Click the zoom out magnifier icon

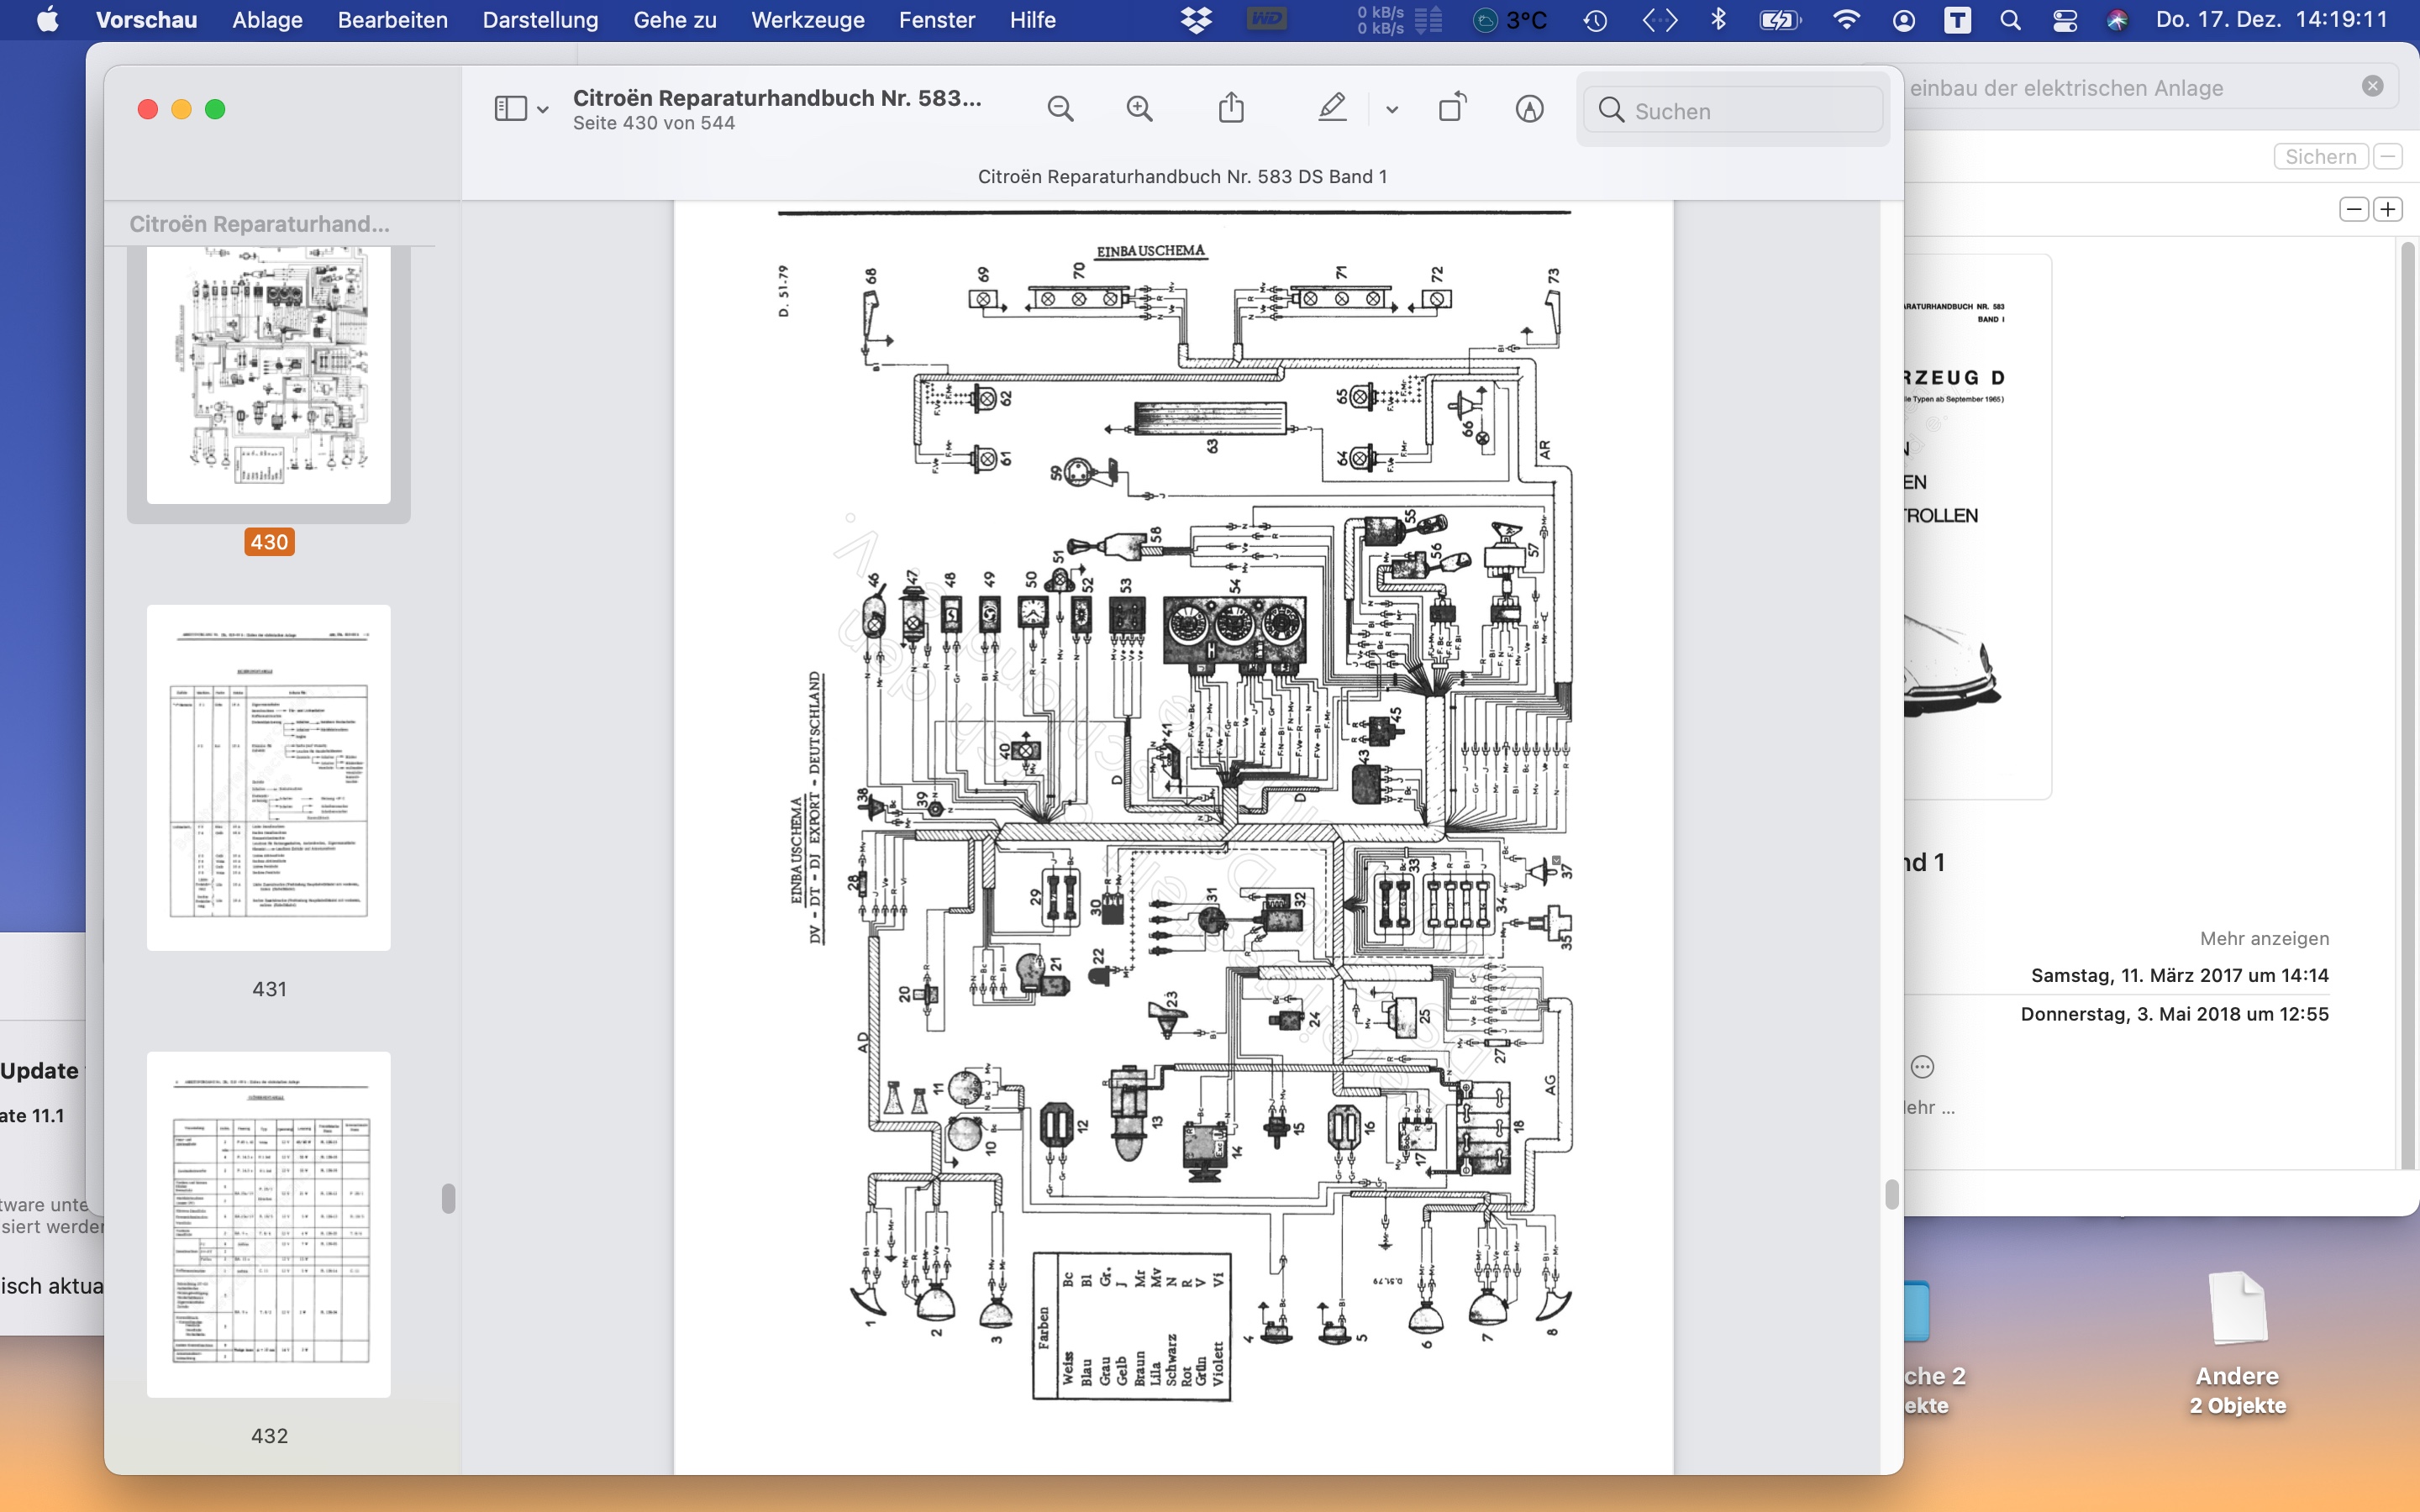click(1060, 108)
